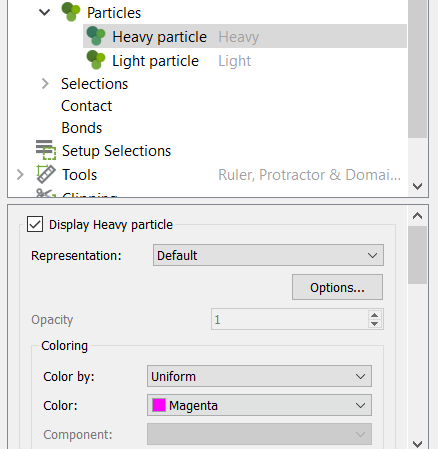Viewport: 438px width, 449px height.
Task: Open the Magenta color dropdown
Action: point(259,405)
